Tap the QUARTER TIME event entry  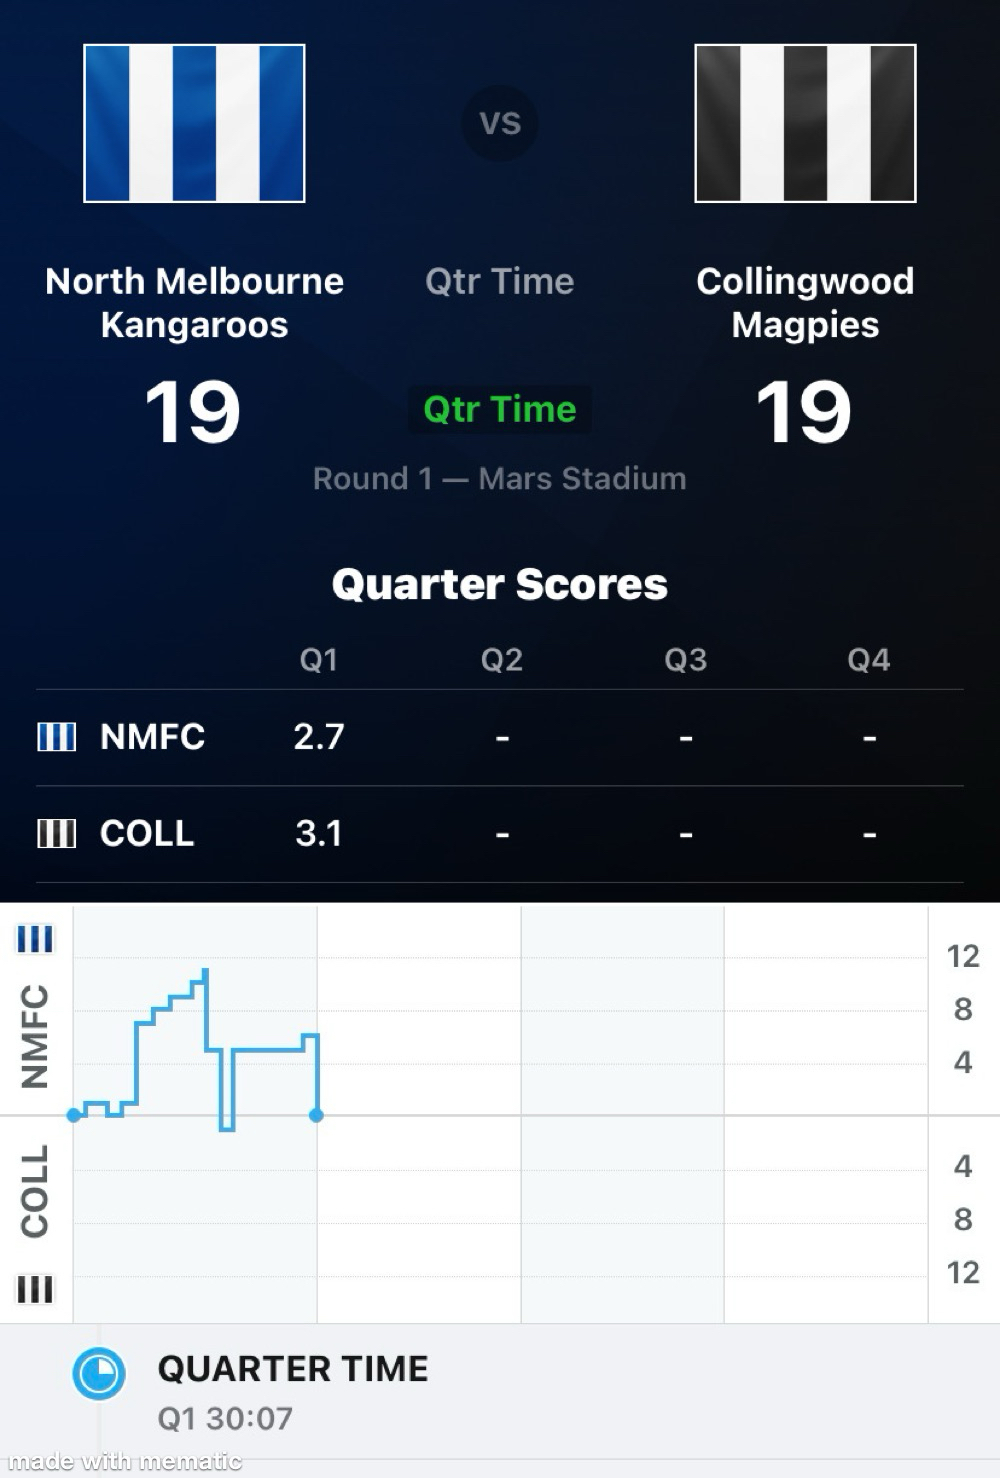click(292, 1369)
